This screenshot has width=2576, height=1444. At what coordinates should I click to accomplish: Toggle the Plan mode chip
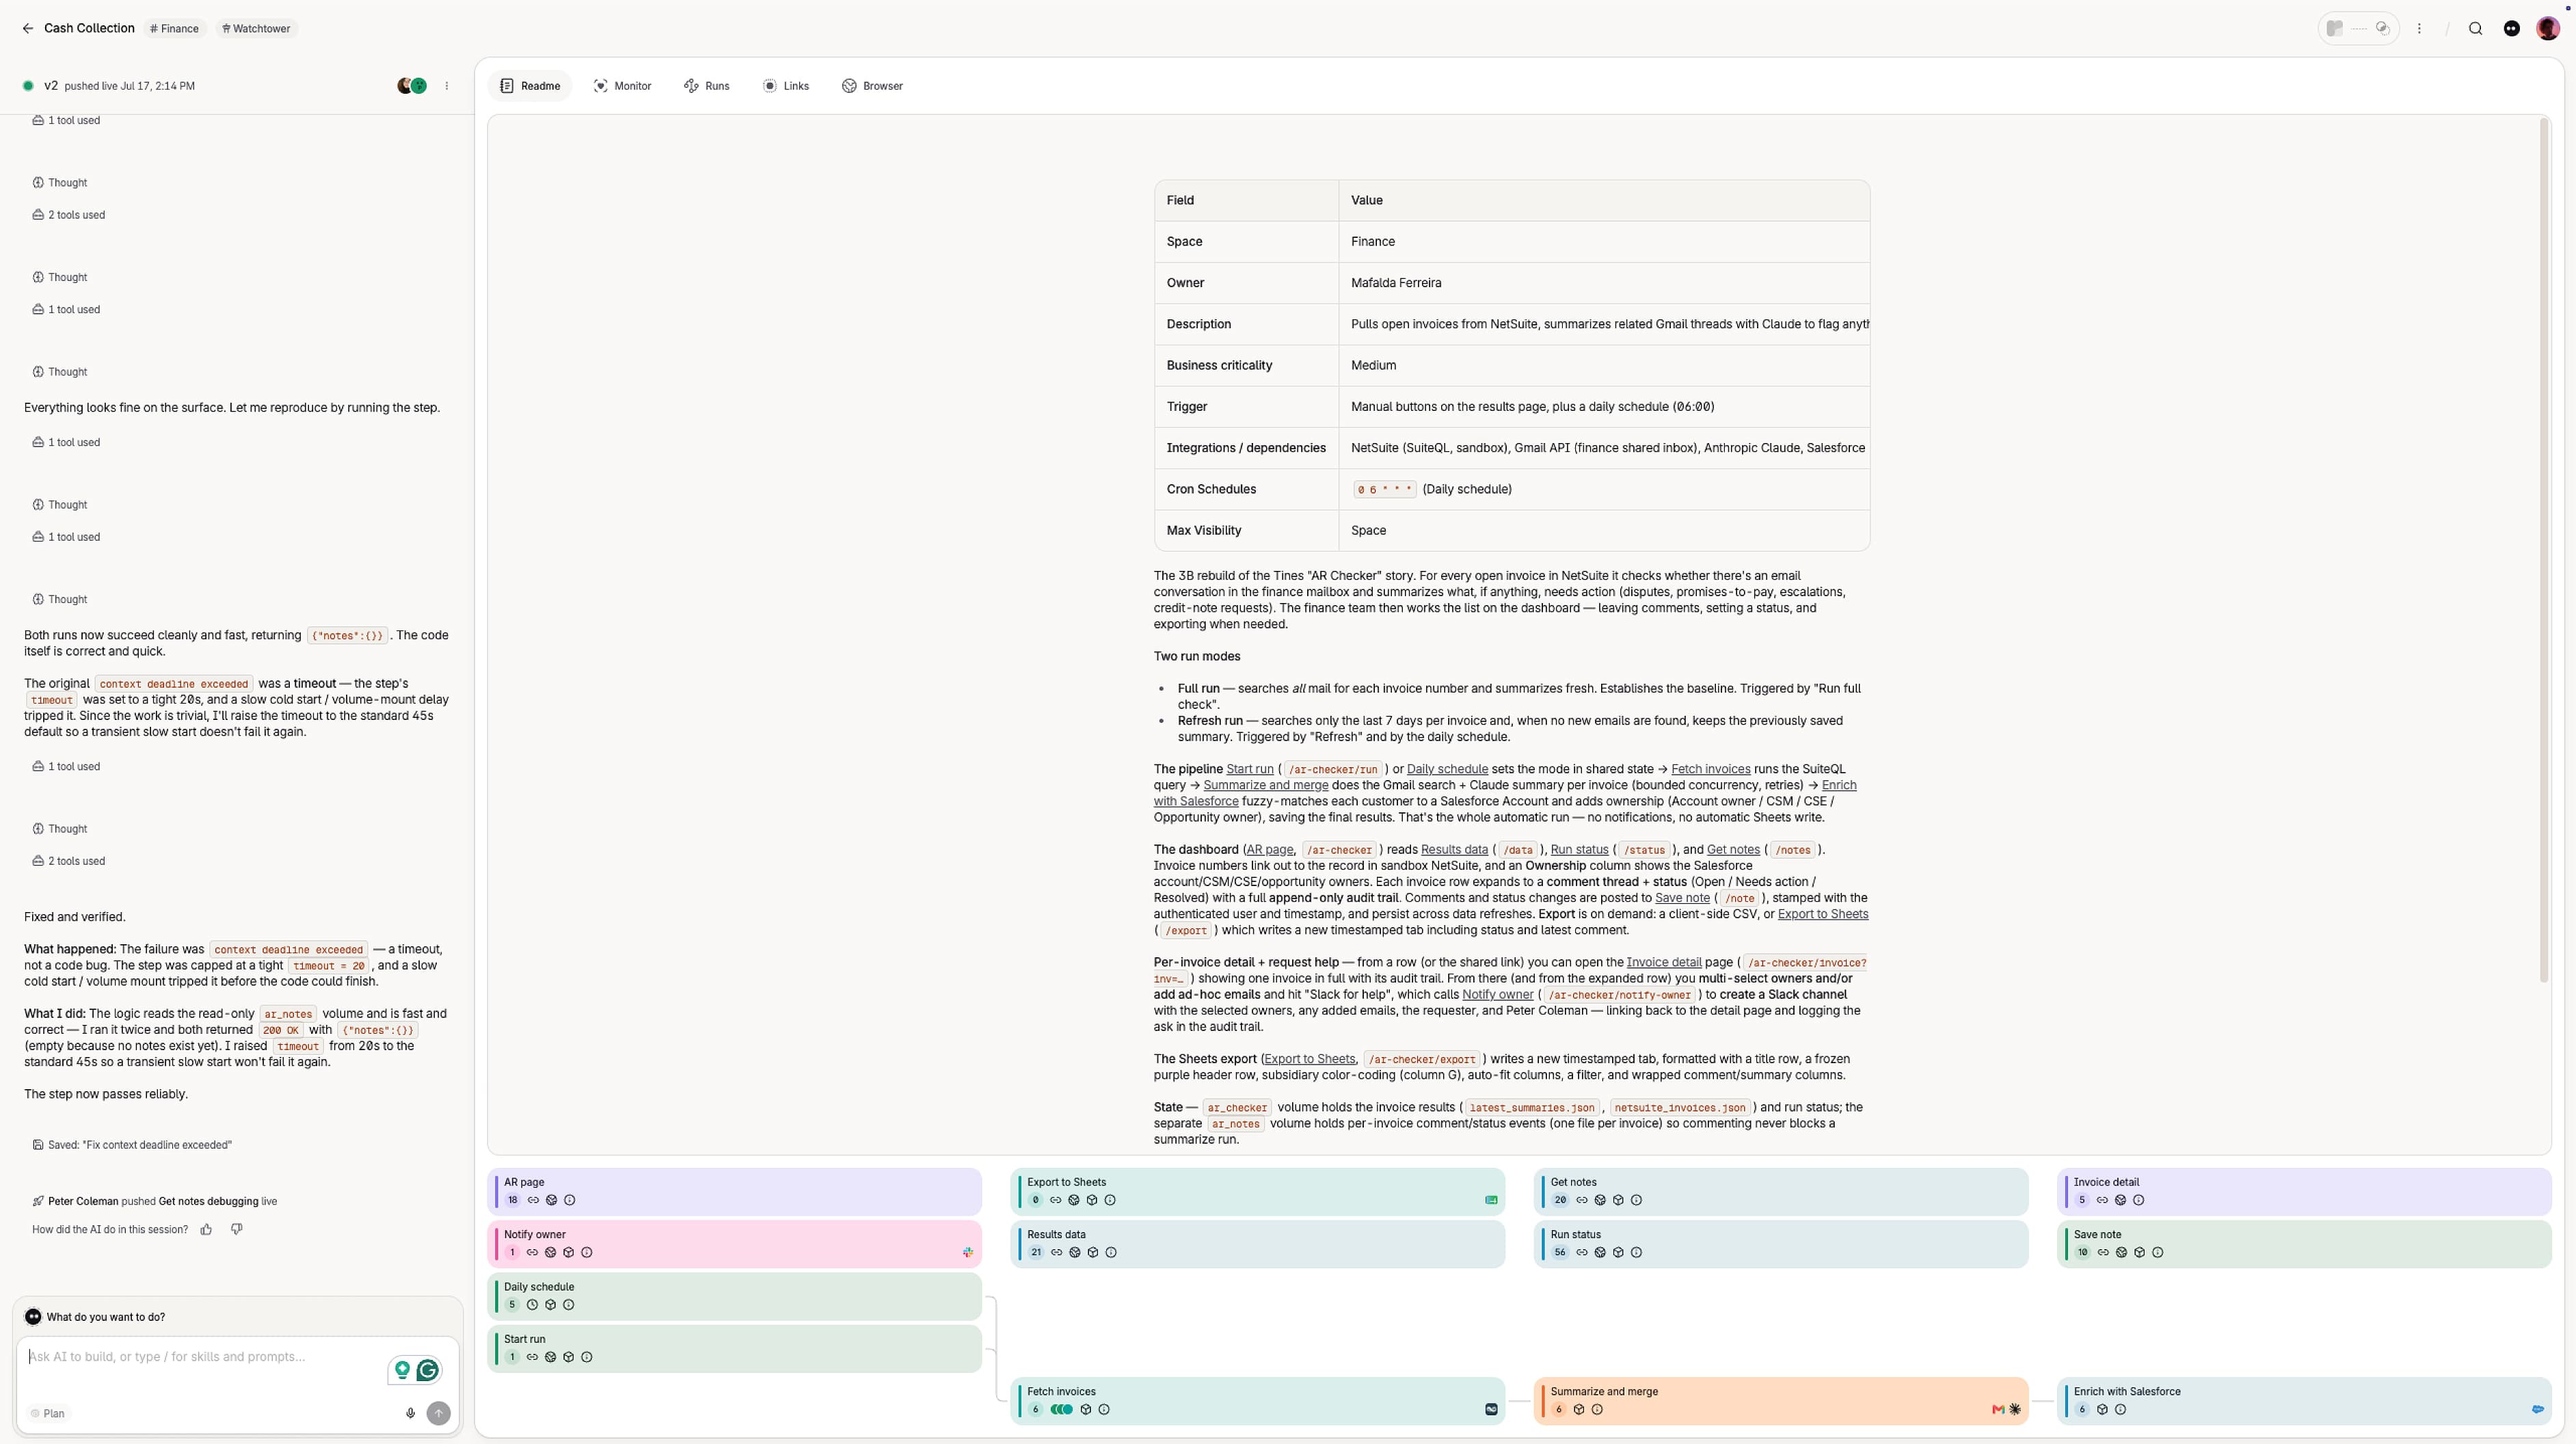tap(48, 1414)
